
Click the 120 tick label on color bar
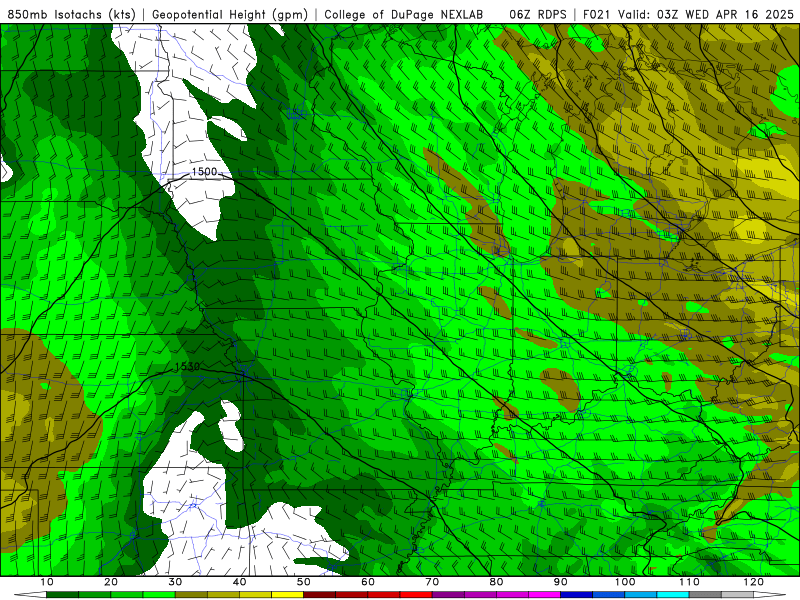[754, 582]
